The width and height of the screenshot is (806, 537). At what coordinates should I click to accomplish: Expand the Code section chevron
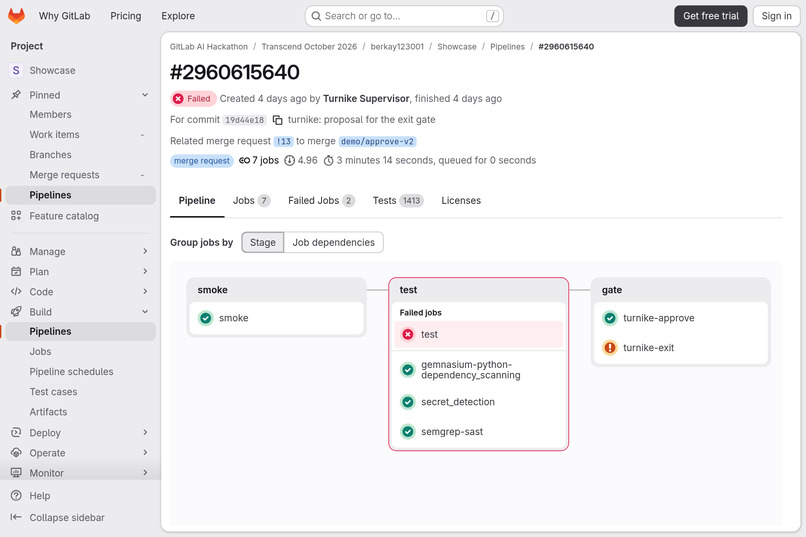(x=145, y=291)
